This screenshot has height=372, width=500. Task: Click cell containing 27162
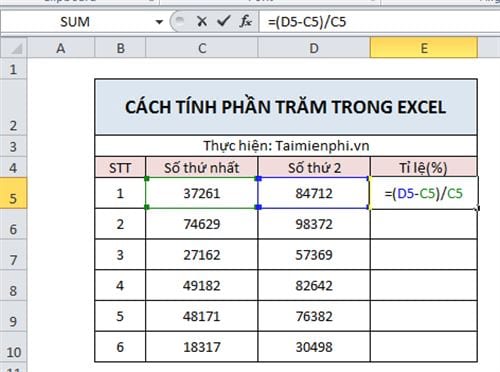(x=202, y=254)
